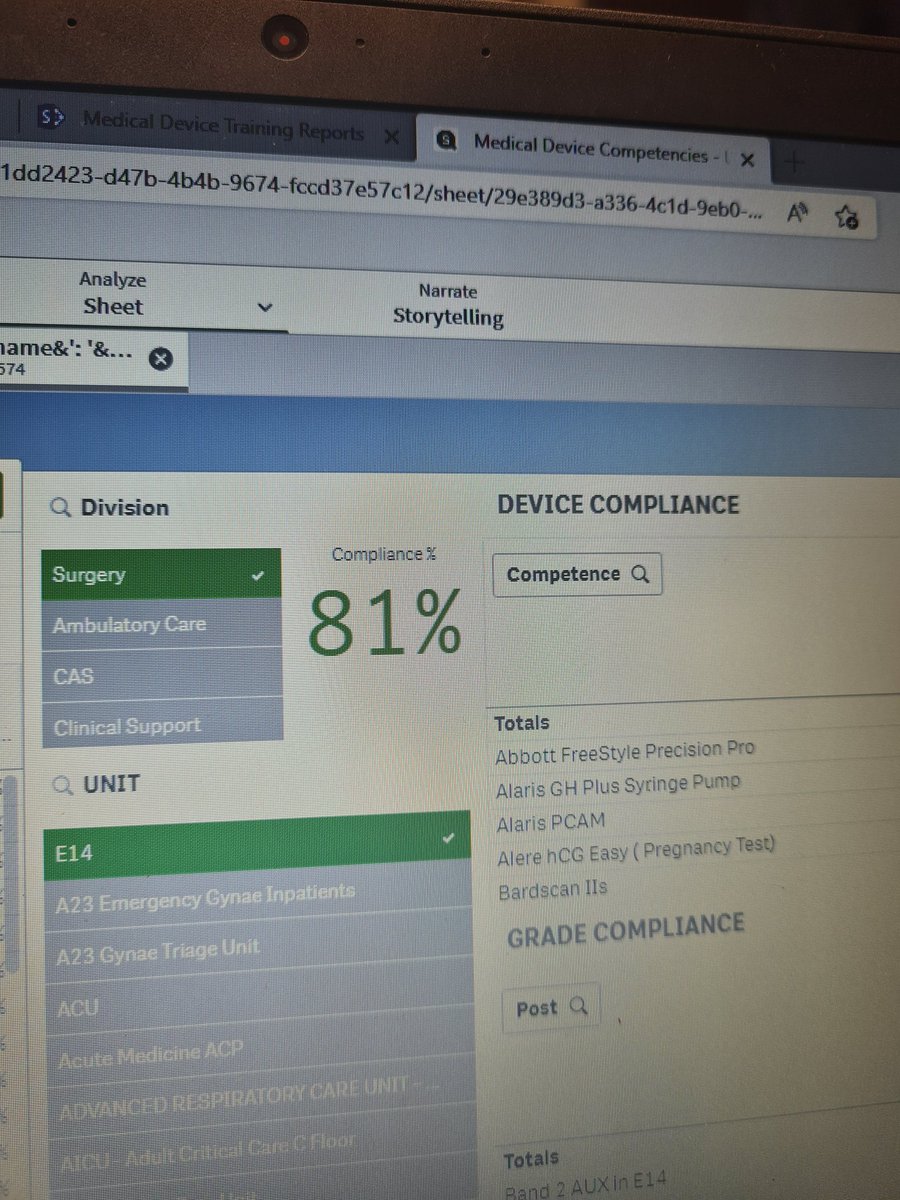Click the Division filter title
900x1200 pixels.
click(125, 508)
